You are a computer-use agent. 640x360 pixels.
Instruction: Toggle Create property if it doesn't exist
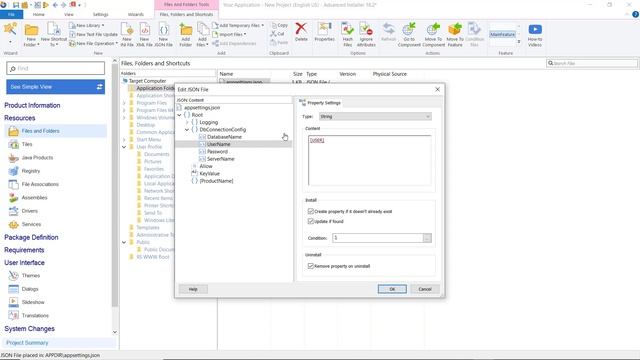pyautogui.click(x=311, y=211)
